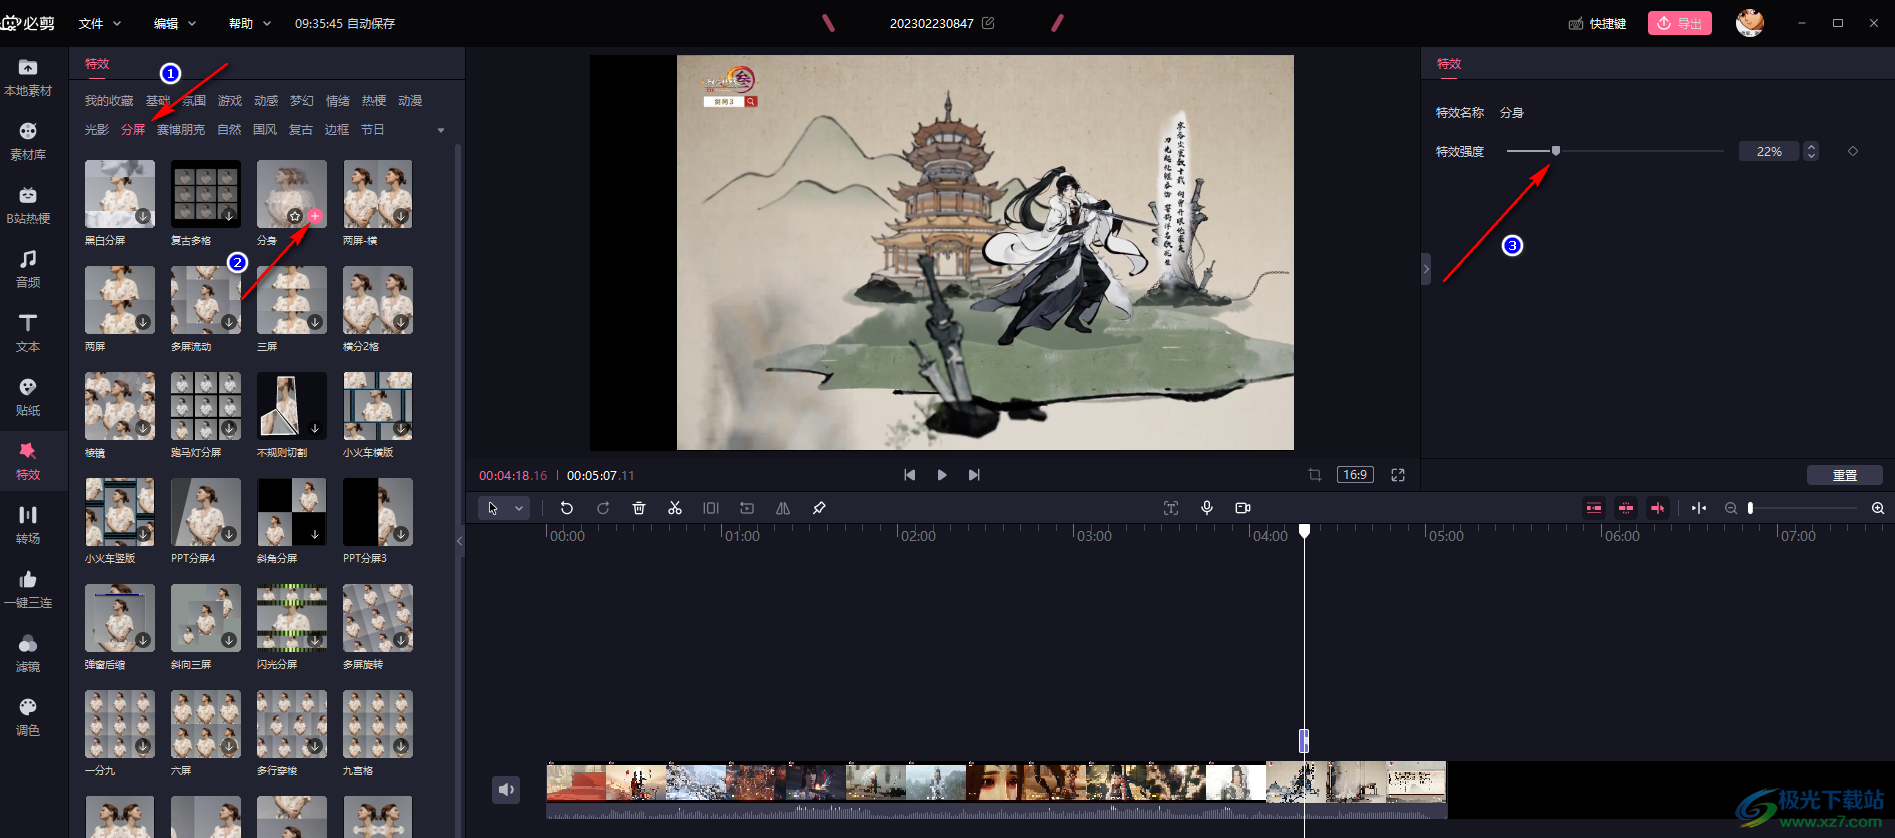Click the timeline align-to-playhead icon
This screenshot has width=1895, height=838.
pos(1699,508)
